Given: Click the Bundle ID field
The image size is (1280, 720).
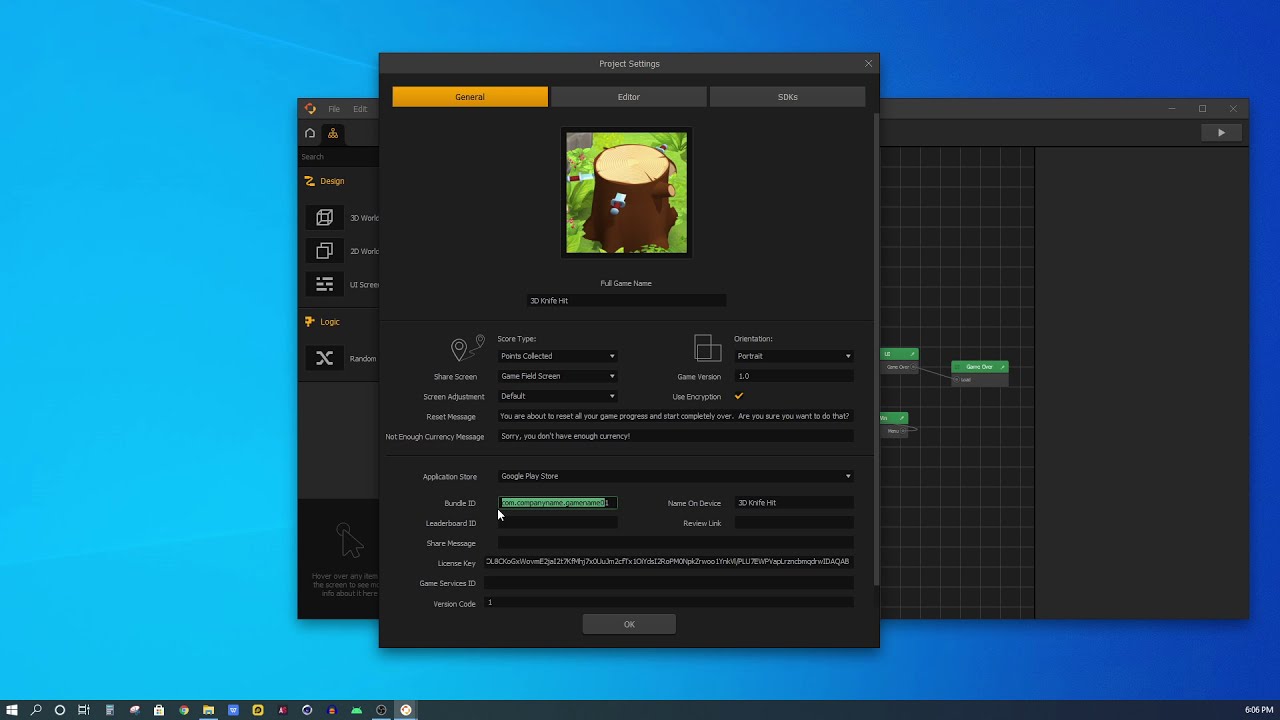Looking at the screenshot, I should coord(558,503).
